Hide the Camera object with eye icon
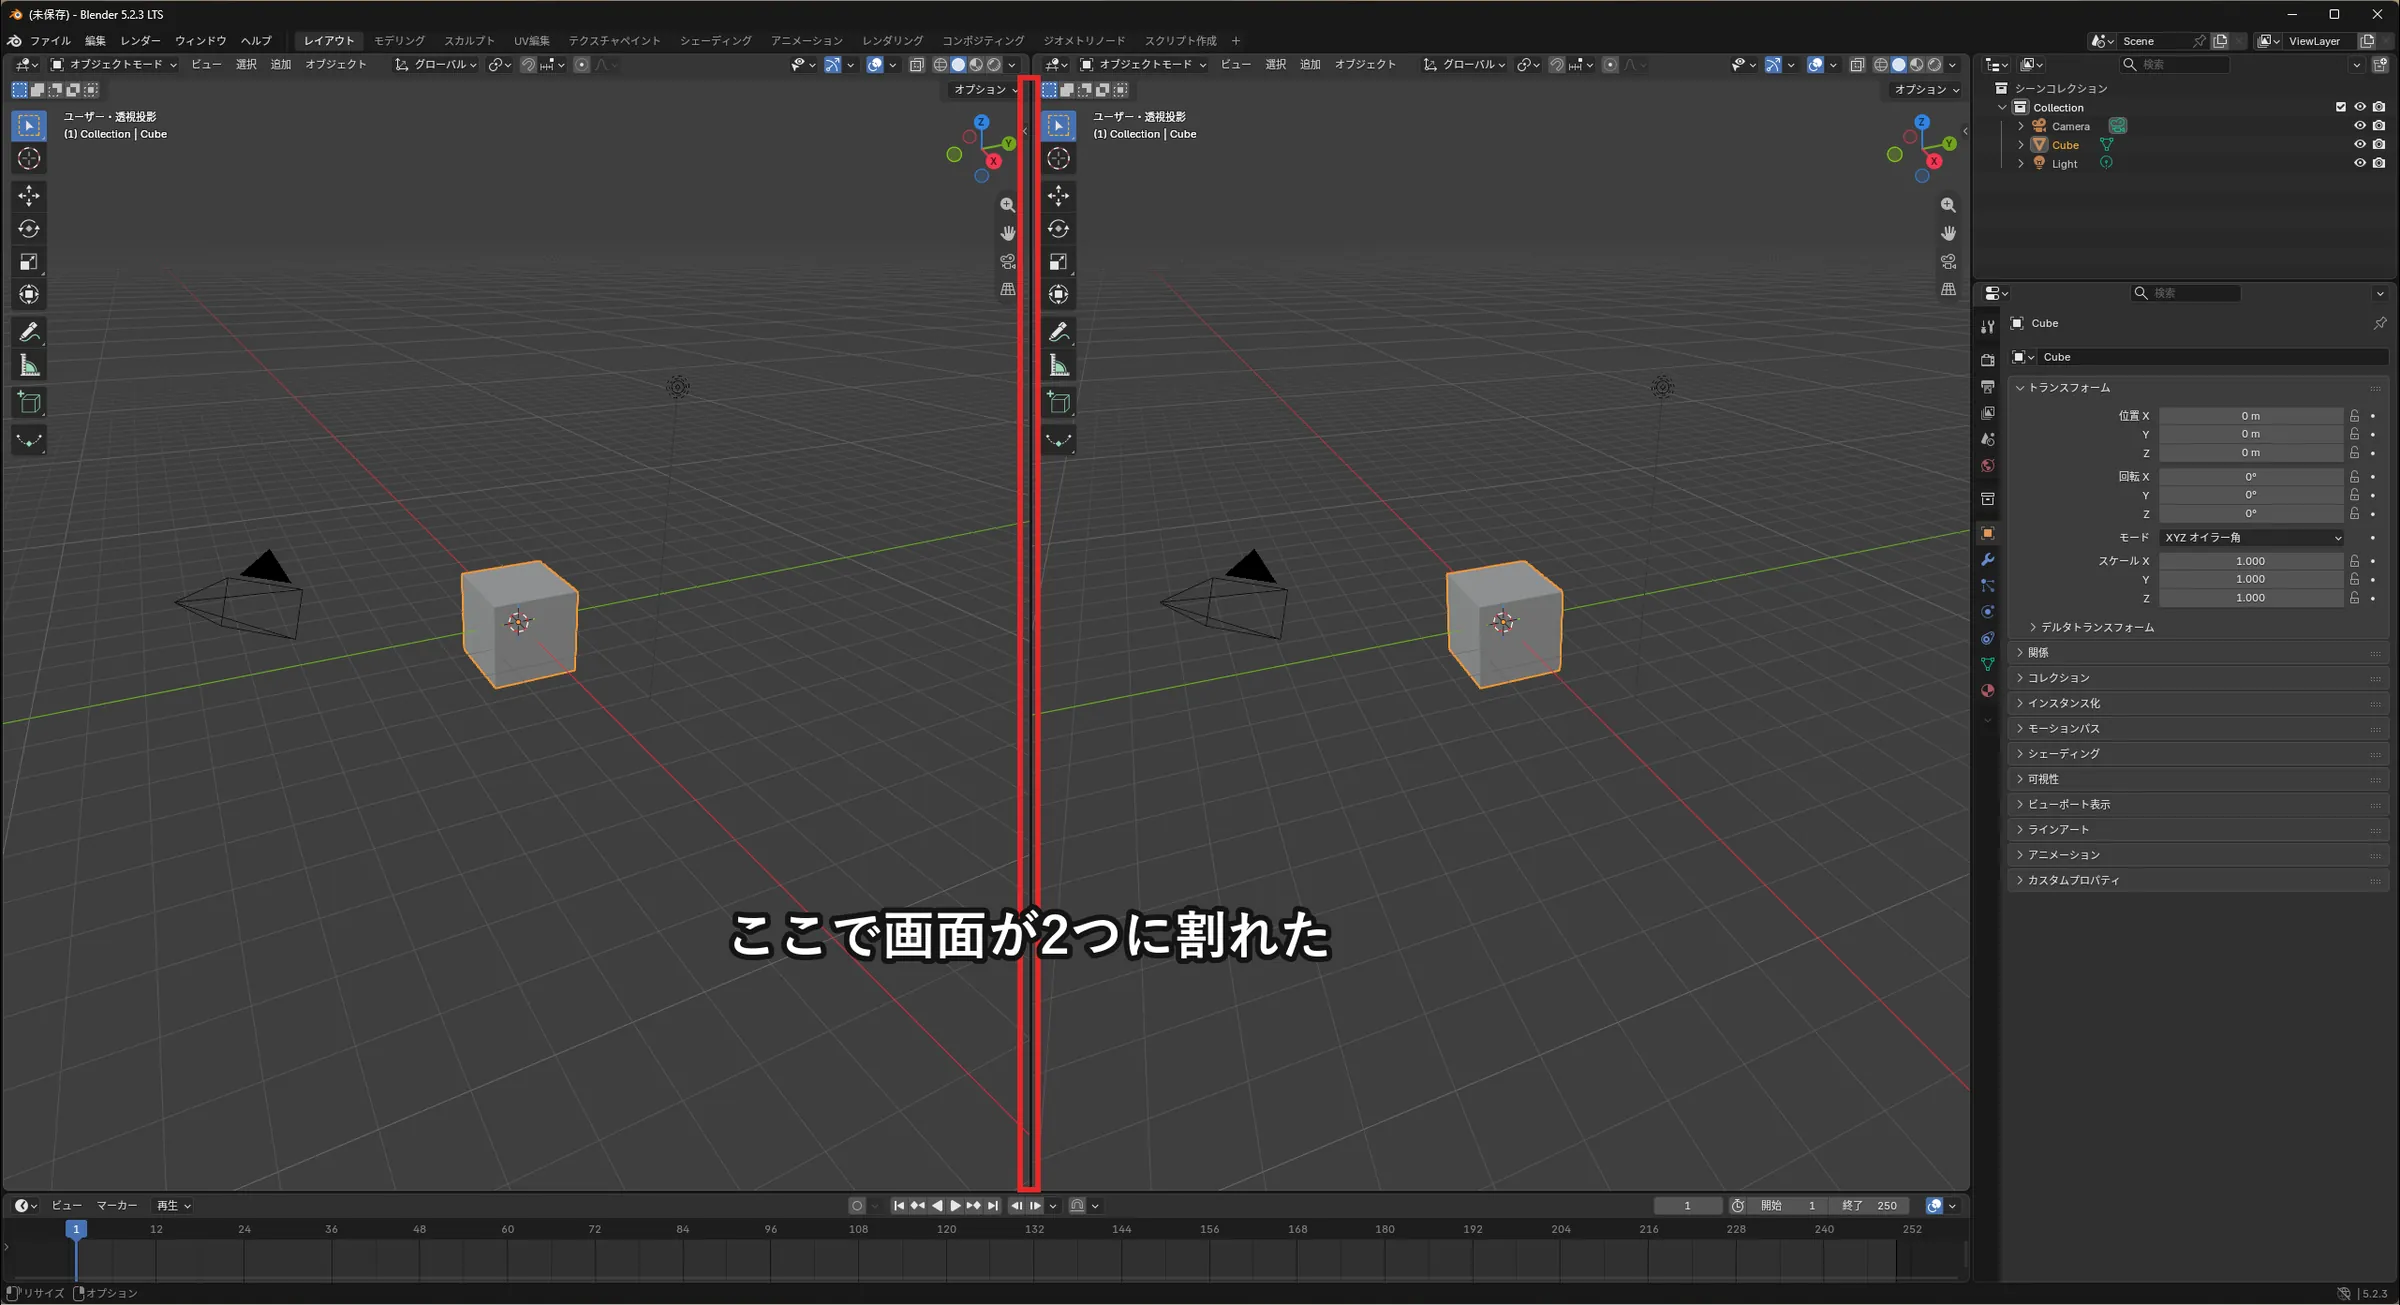The width and height of the screenshot is (2400, 1305). pos(2360,126)
